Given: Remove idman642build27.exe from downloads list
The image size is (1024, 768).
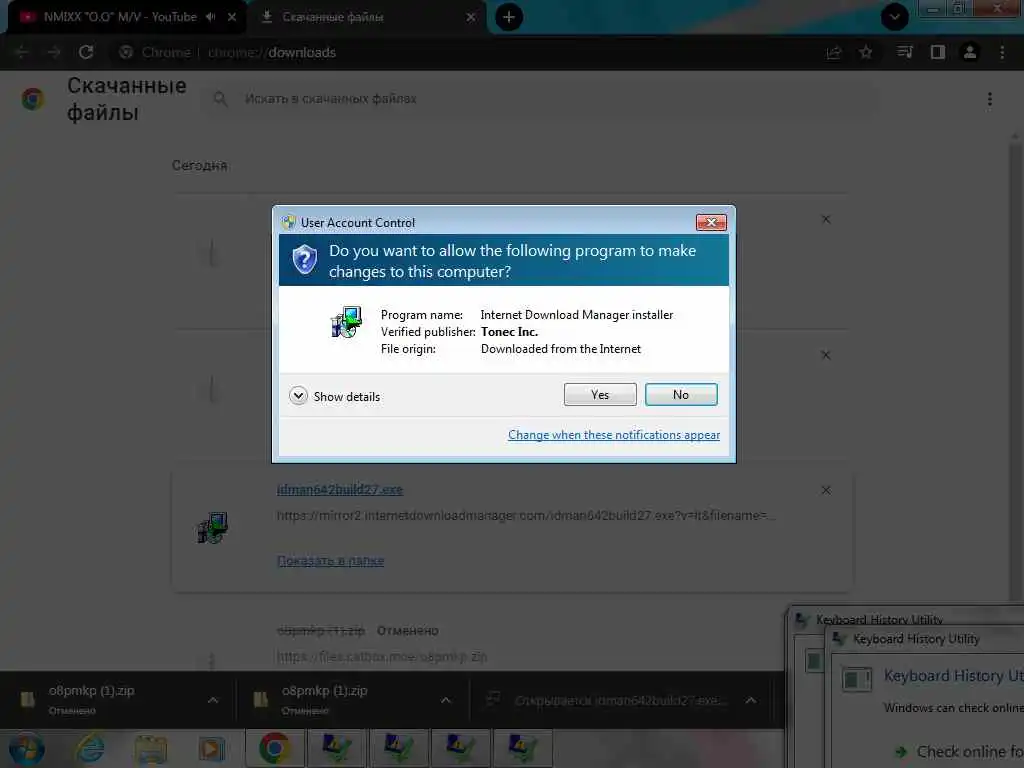Looking at the screenshot, I should pyautogui.click(x=826, y=490).
